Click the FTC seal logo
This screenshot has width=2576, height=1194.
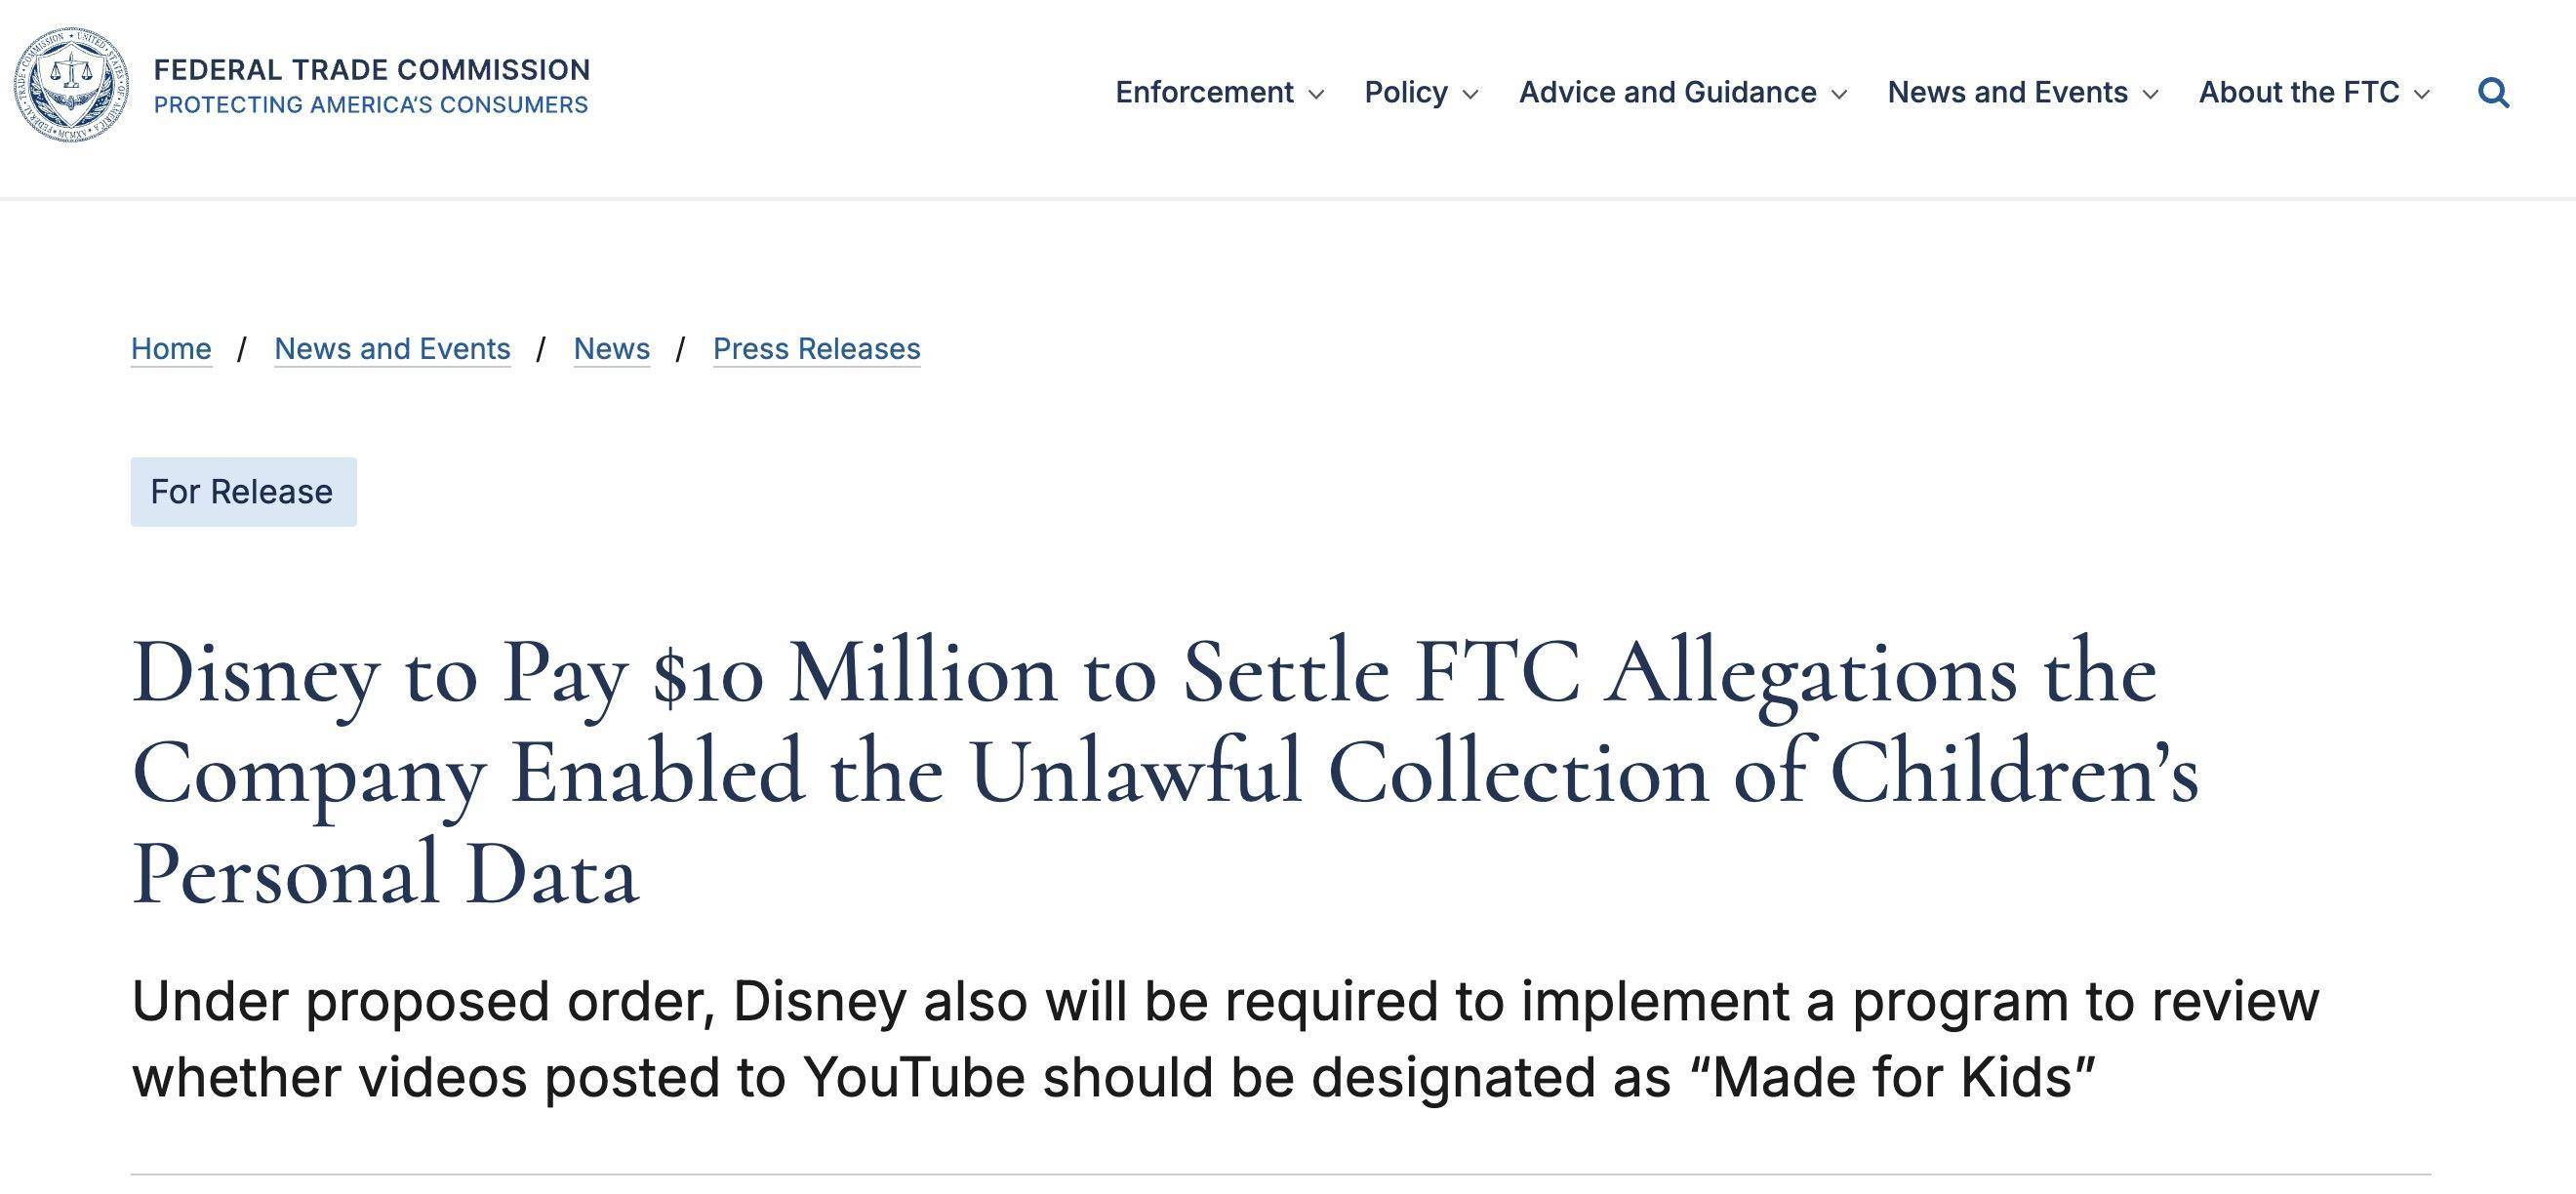tap(71, 85)
